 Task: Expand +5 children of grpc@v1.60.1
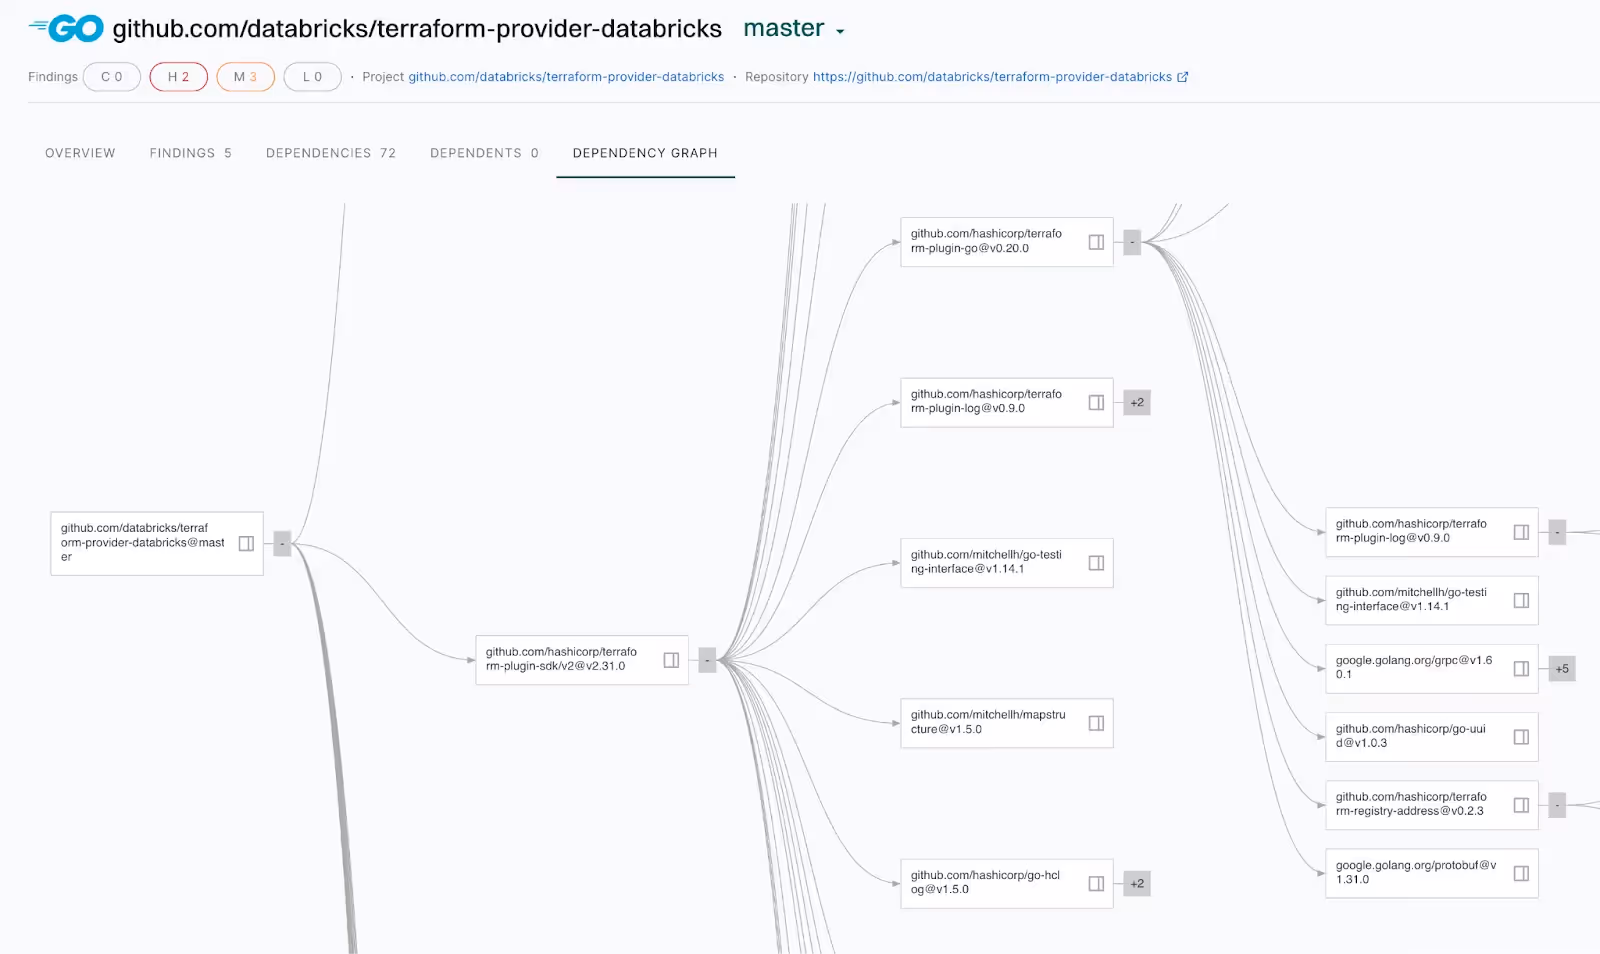click(1562, 668)
